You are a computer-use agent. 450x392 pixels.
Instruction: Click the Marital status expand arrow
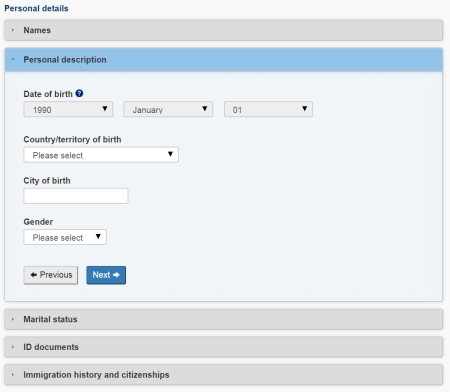click(x=13, y=319)
